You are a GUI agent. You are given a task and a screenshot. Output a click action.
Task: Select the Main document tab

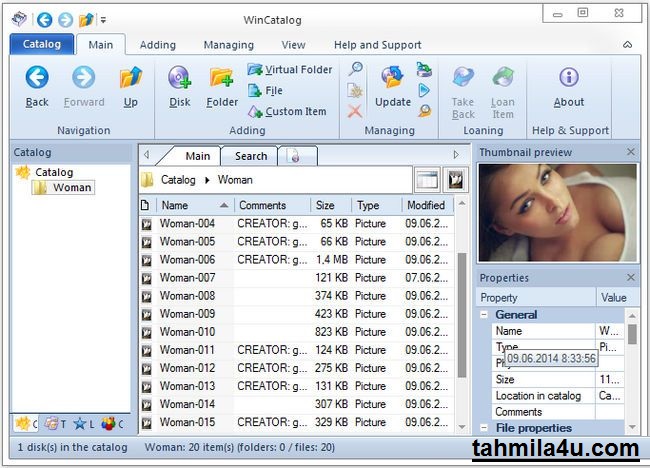197,156
